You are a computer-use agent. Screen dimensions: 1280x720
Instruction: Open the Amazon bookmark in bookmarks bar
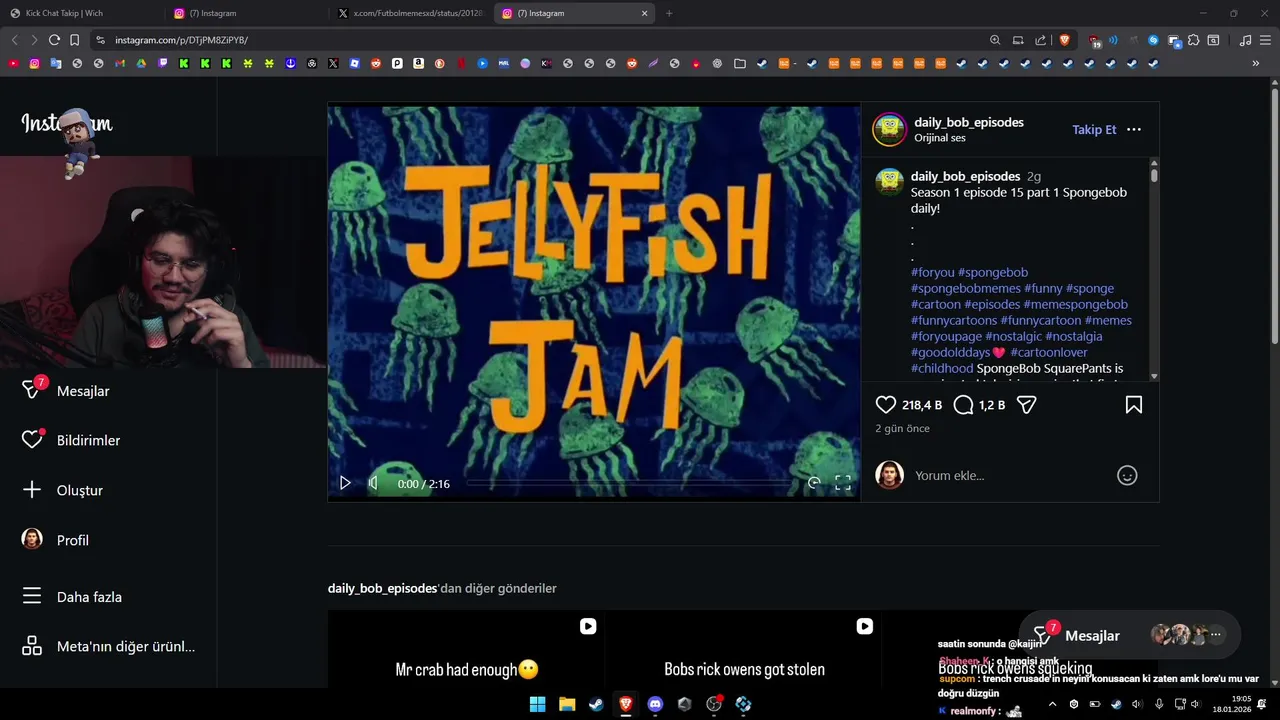[419, 63]
